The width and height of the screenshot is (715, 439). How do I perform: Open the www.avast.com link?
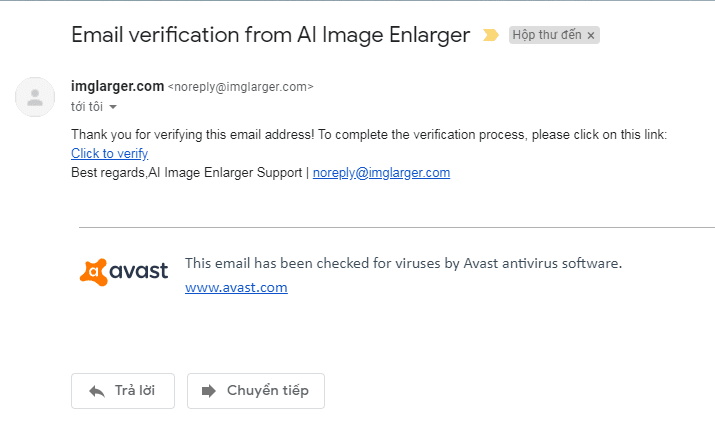pos(236,288)
